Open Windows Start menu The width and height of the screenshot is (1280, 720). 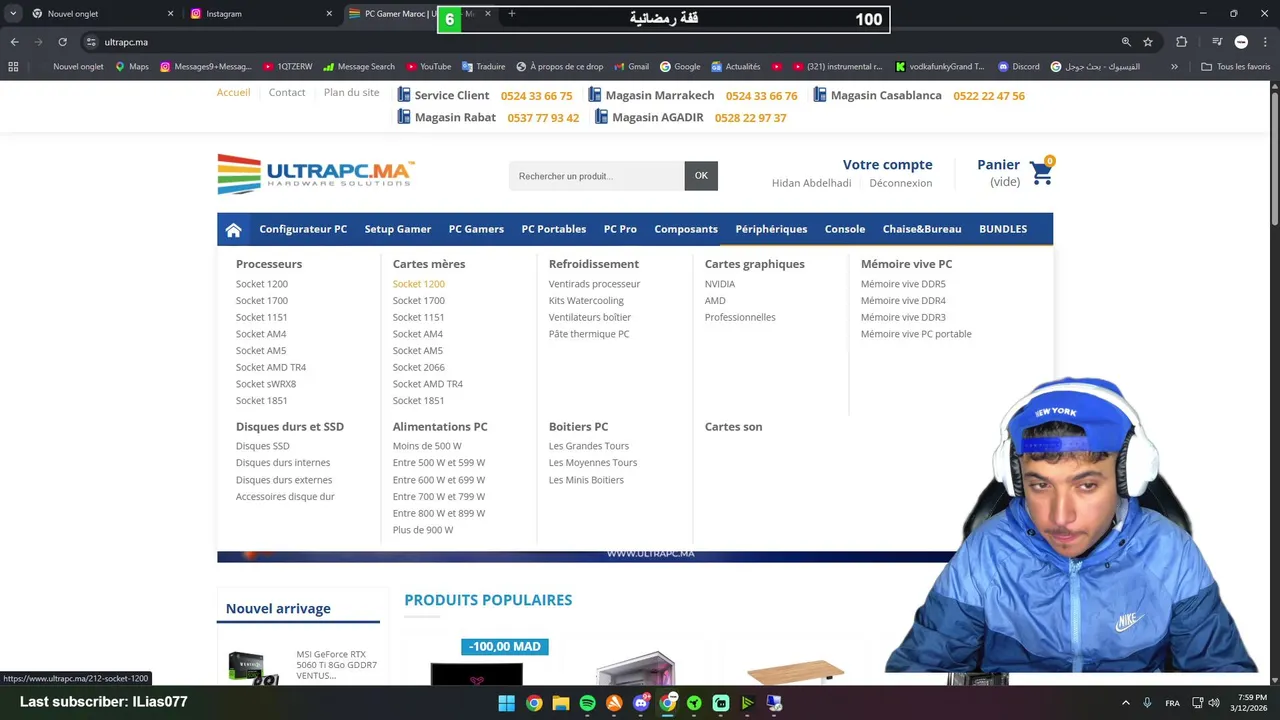click(506, 703)
